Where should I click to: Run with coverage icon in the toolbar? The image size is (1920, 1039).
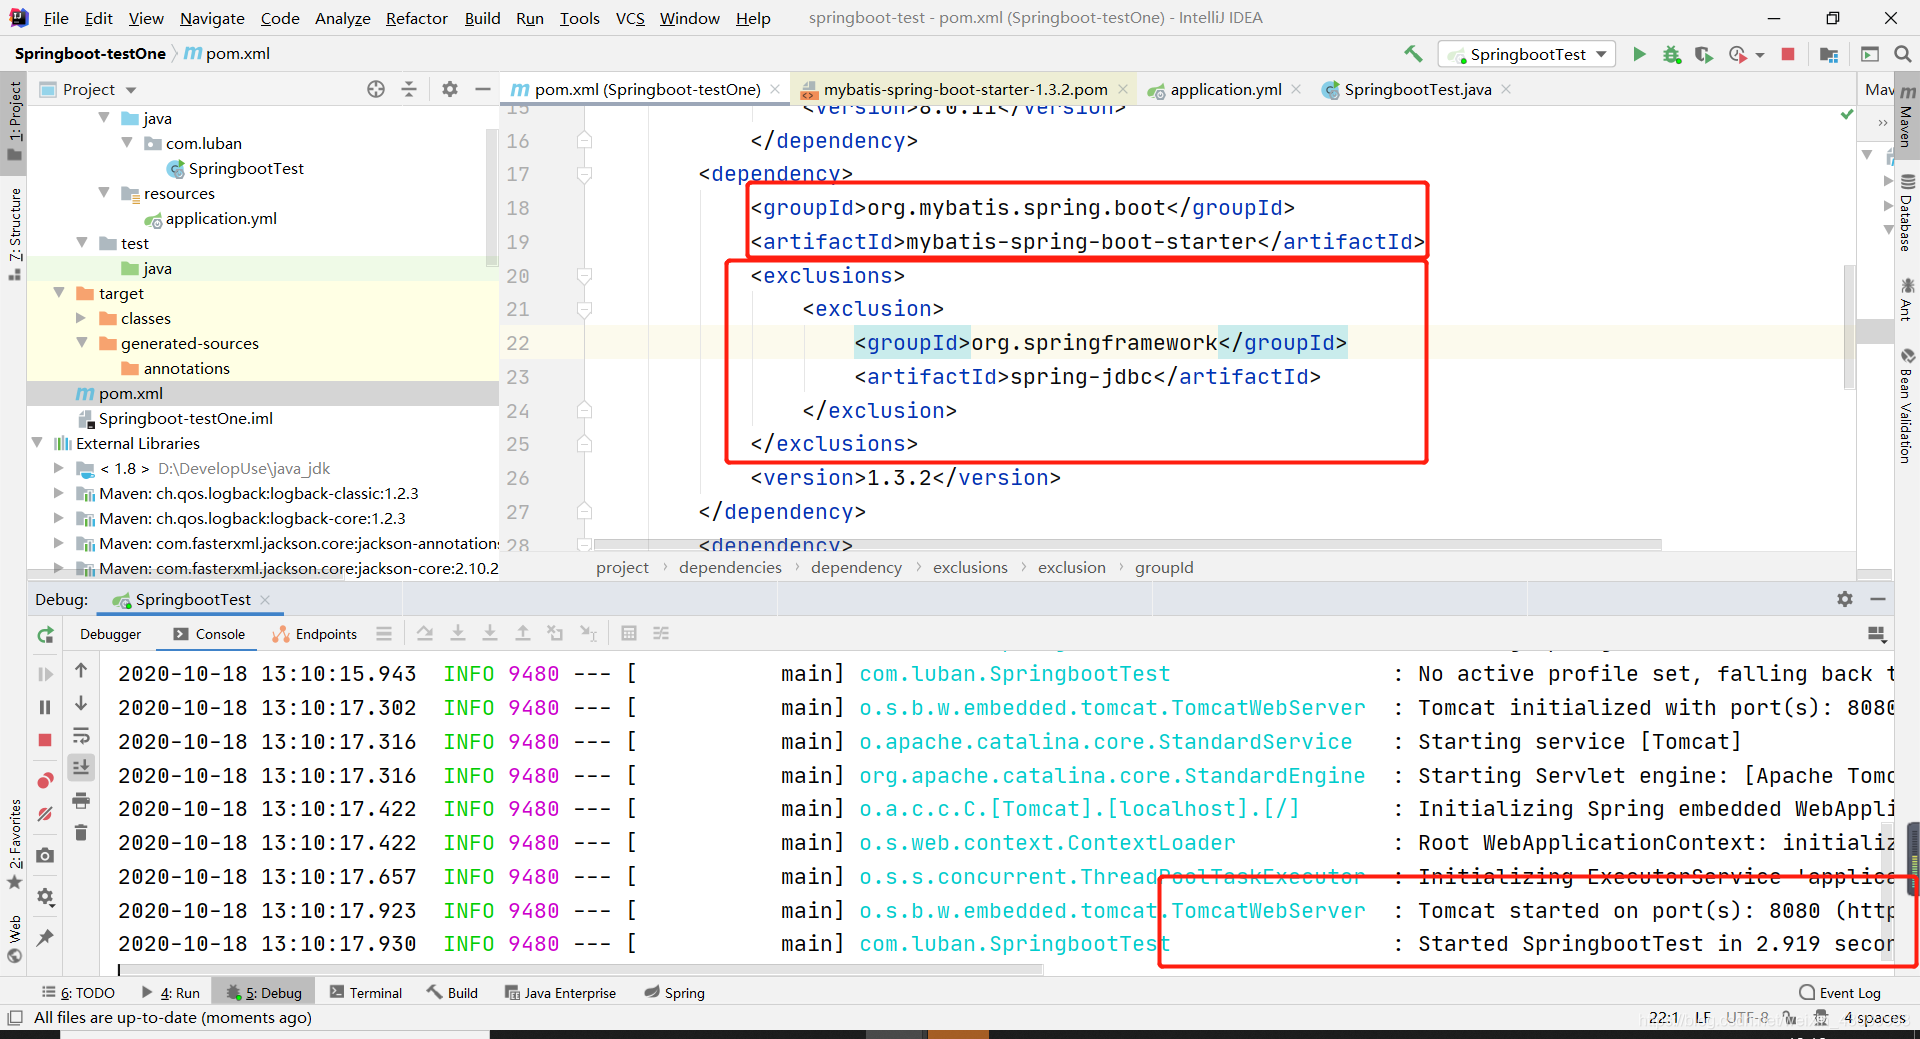(x=1703, y=54)
